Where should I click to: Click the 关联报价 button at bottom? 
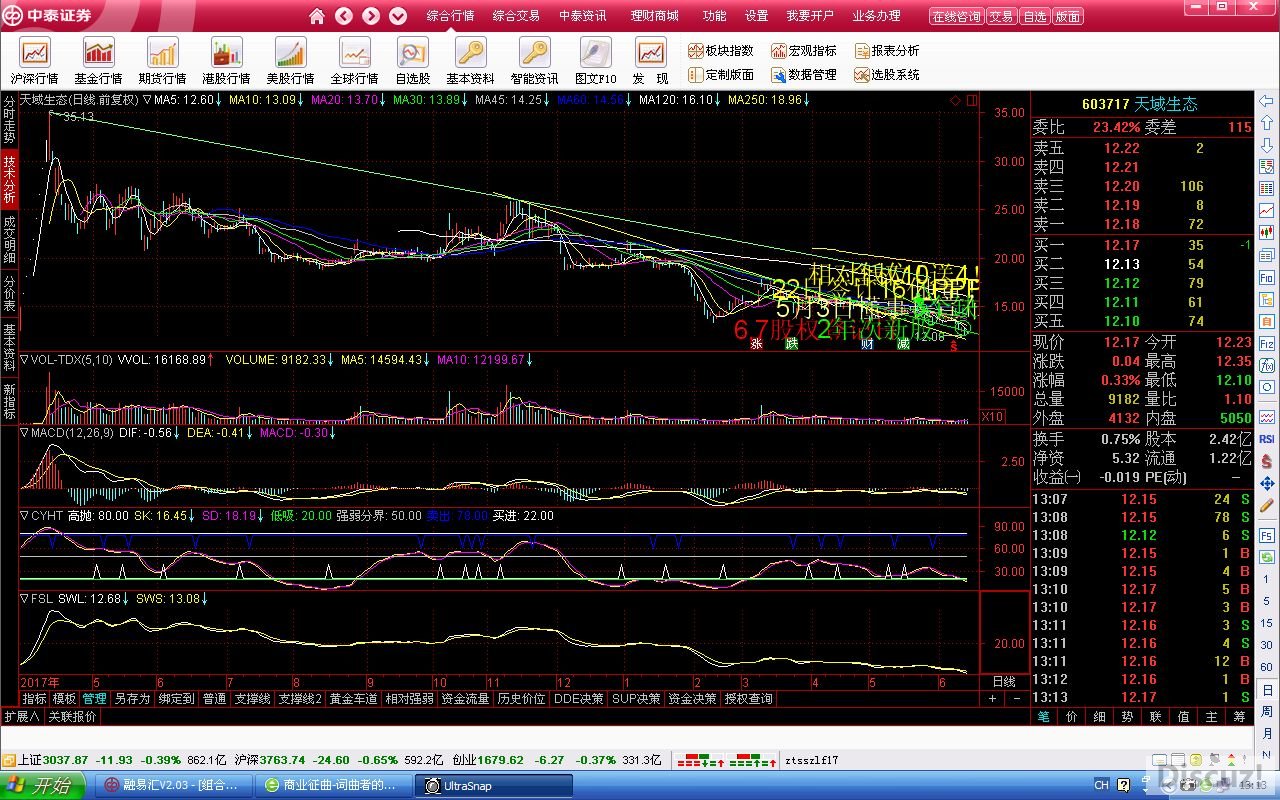point(73,716)
